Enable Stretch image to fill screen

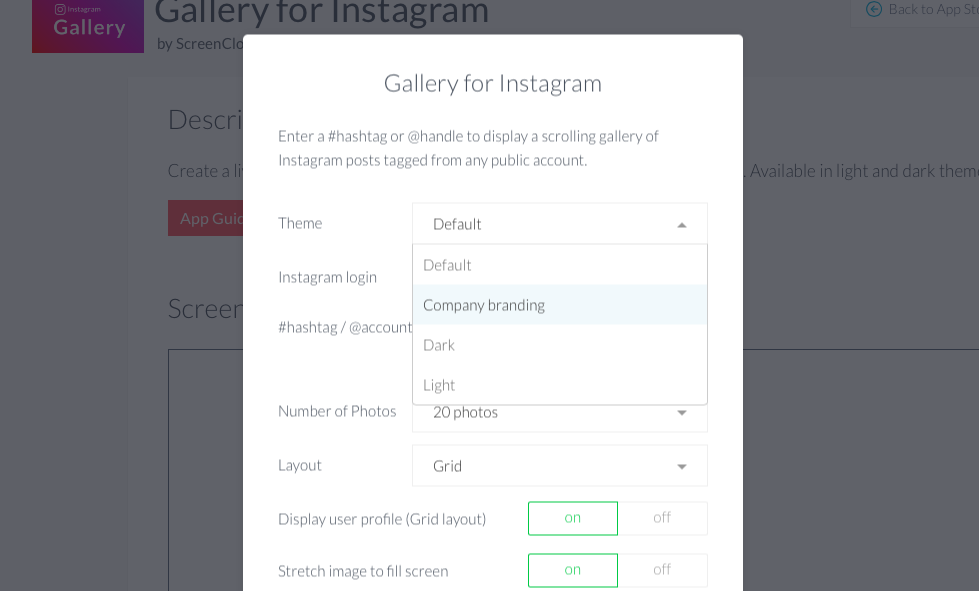click(x=573, y=570)
